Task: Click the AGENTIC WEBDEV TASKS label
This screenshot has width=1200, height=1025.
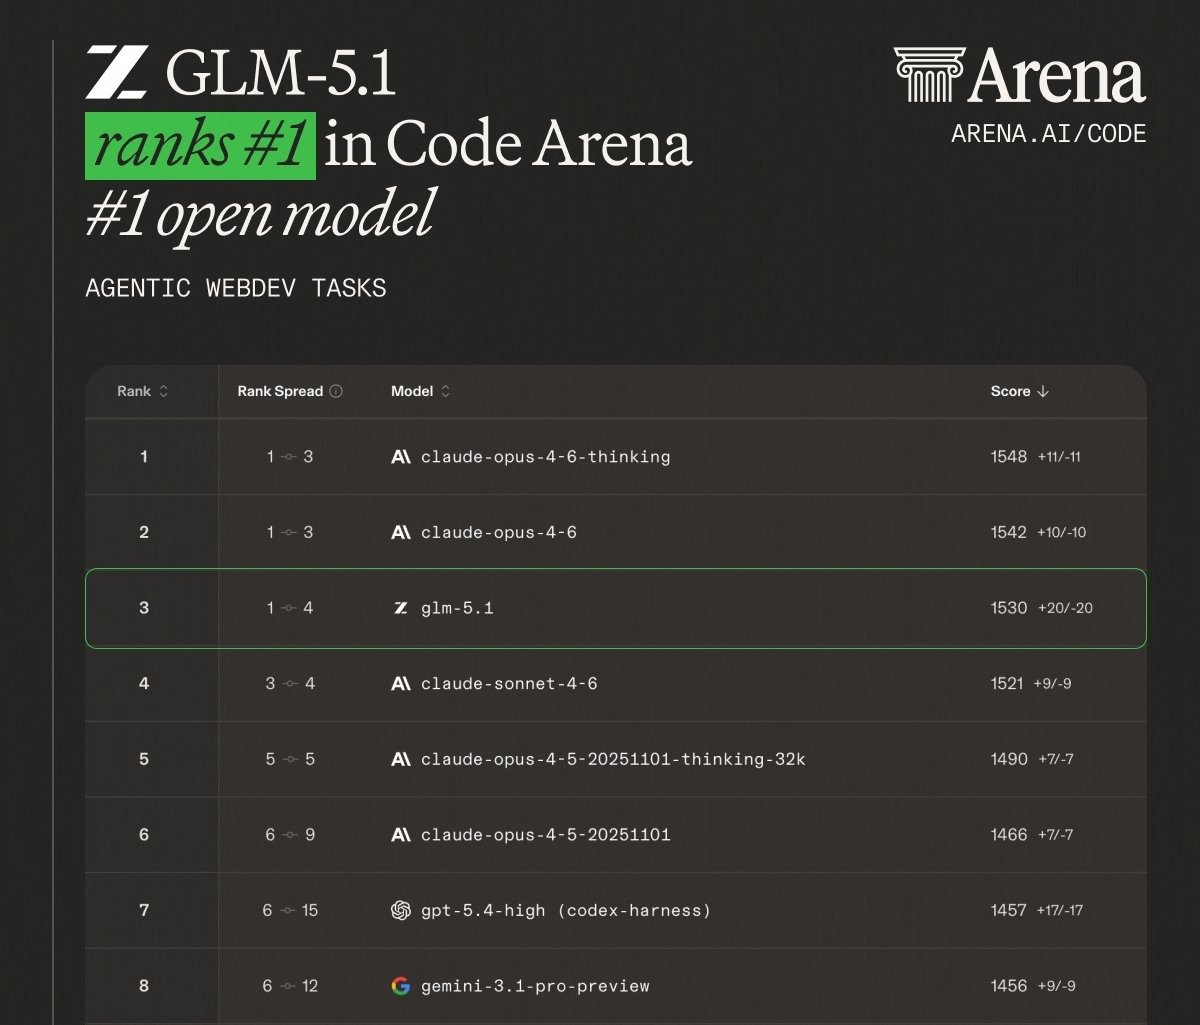Action: tap(236, 288)
